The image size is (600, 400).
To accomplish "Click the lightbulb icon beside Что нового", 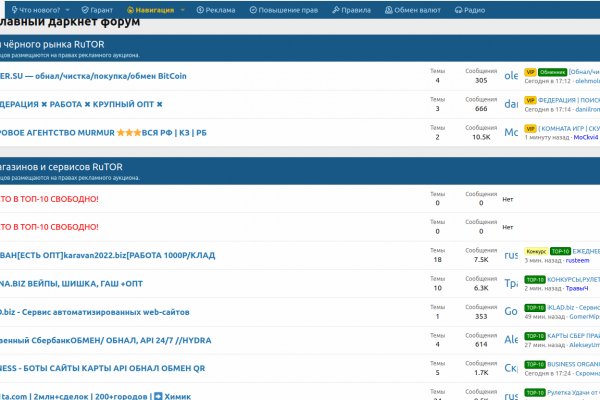I will pos(10,9).
